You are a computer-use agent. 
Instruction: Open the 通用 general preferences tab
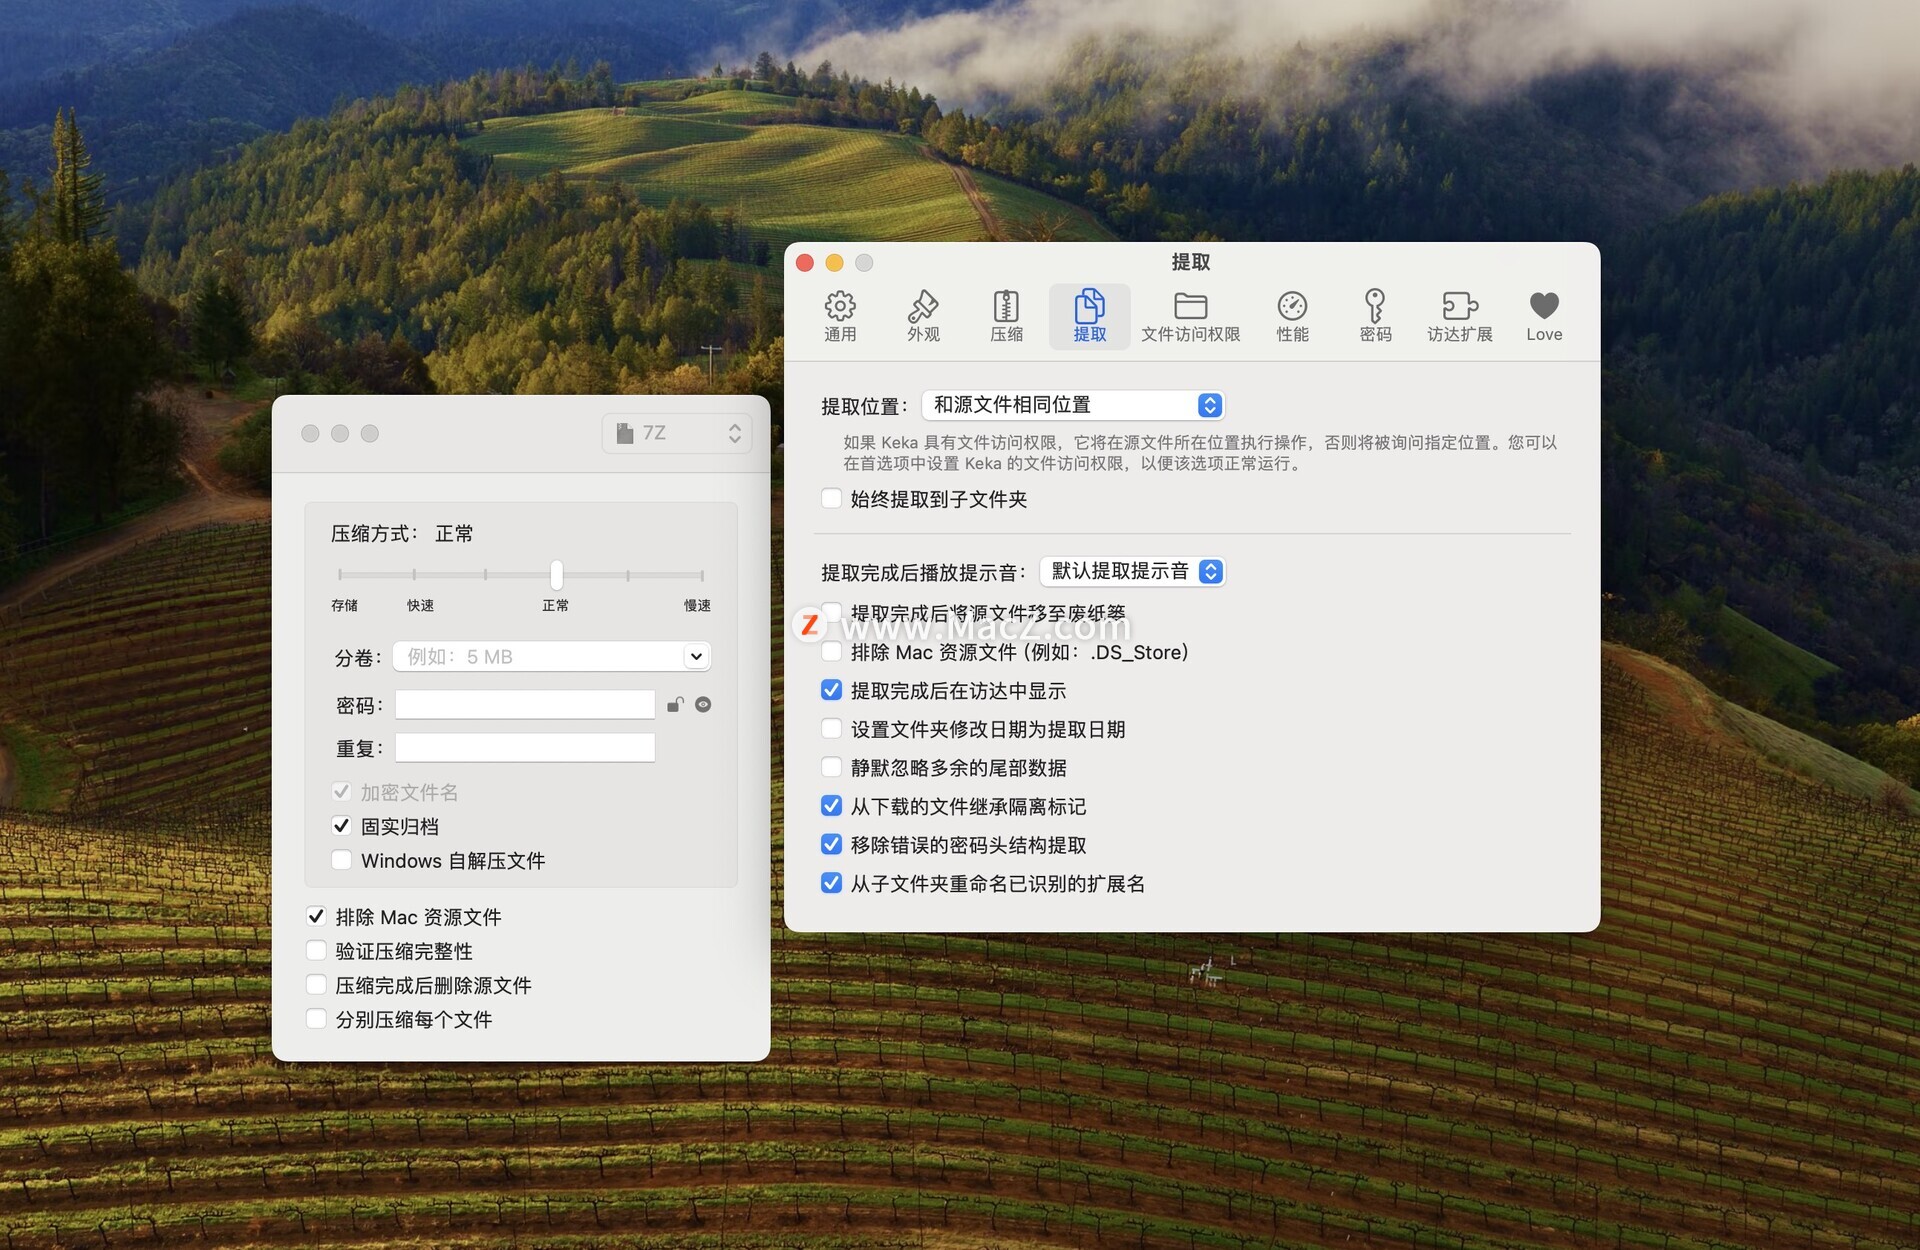click(840, 316)
